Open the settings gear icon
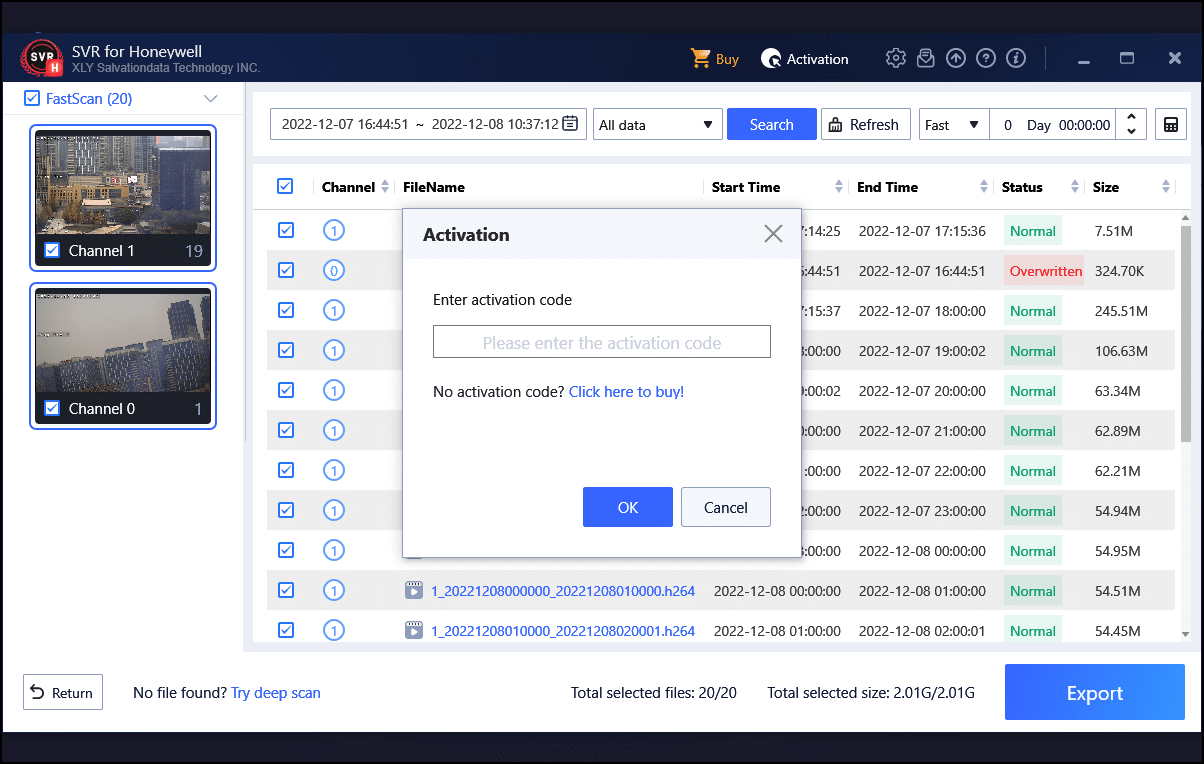The height and width of the screenshot is (764, 1204). 895,59
